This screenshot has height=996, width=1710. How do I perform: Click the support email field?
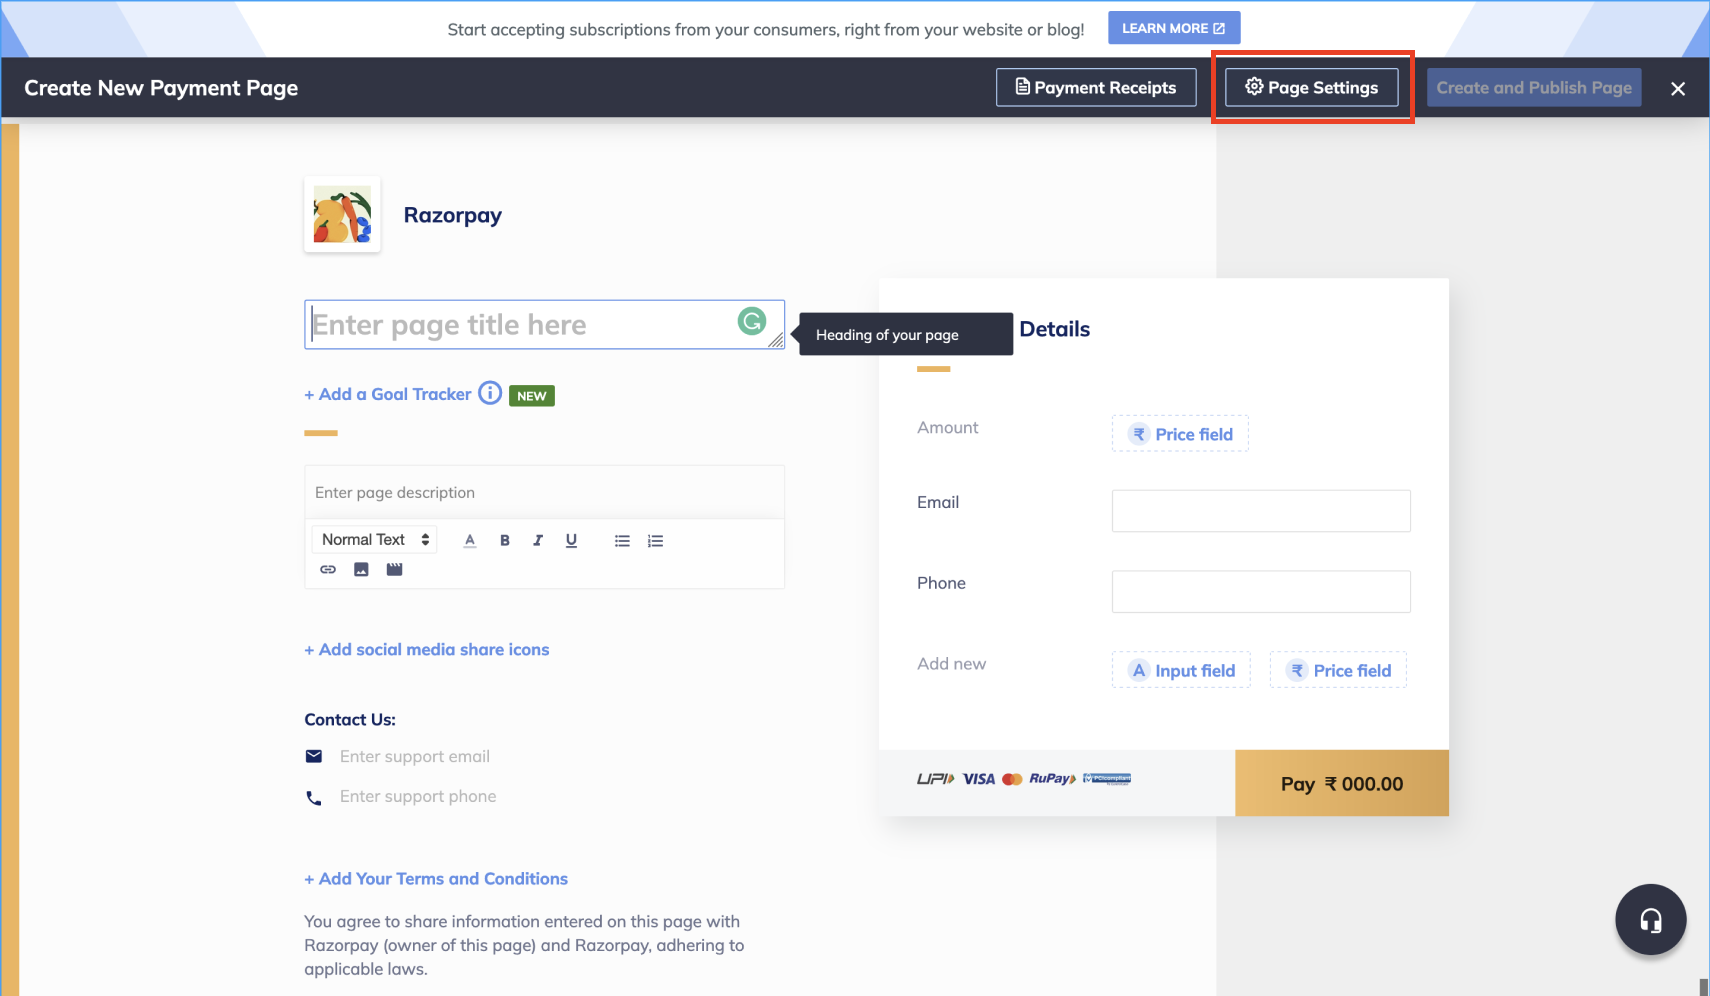click(415, 757)
